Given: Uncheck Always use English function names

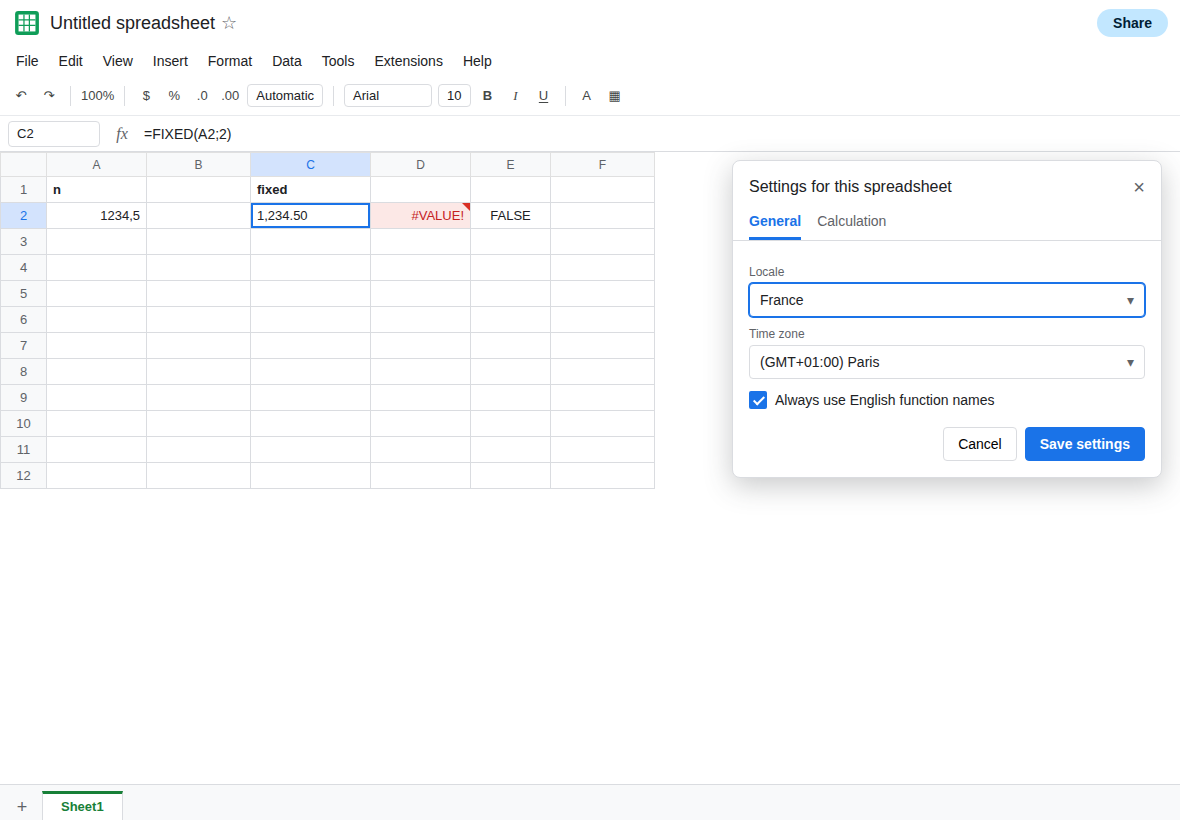Looking at the screenshot, I should point(758,400).
